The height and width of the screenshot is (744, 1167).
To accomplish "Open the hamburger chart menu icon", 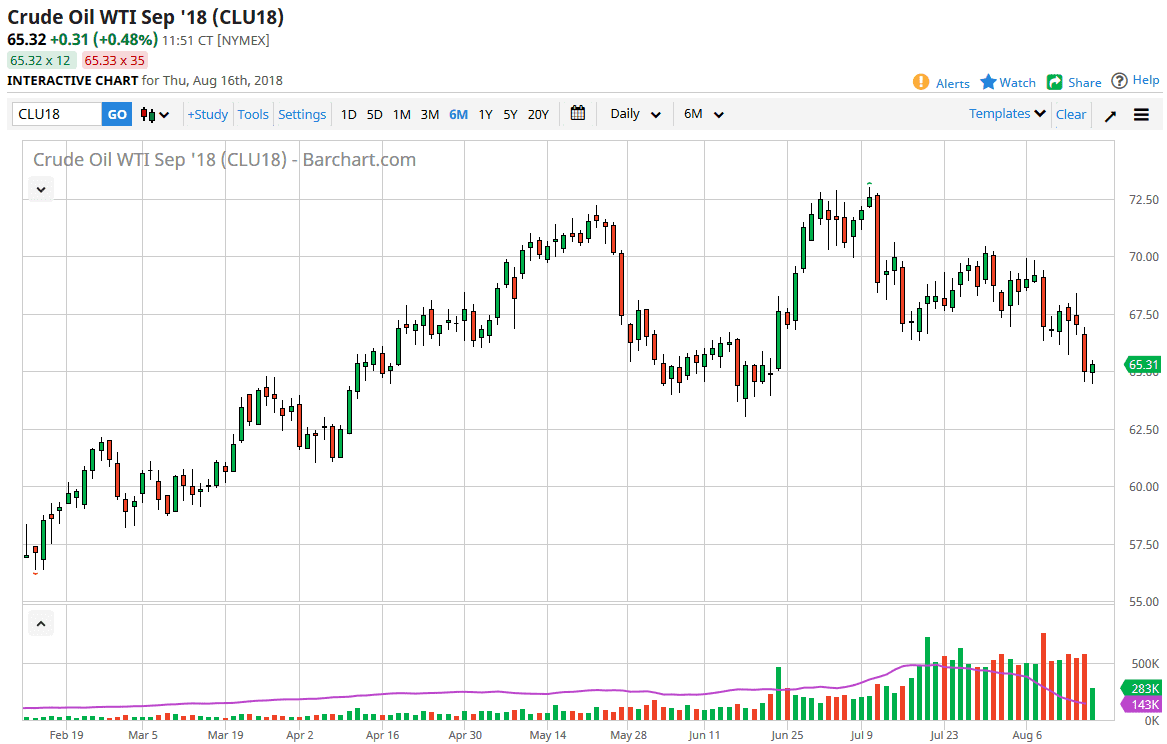I will pyautogui.click(x=1141, y=114).
